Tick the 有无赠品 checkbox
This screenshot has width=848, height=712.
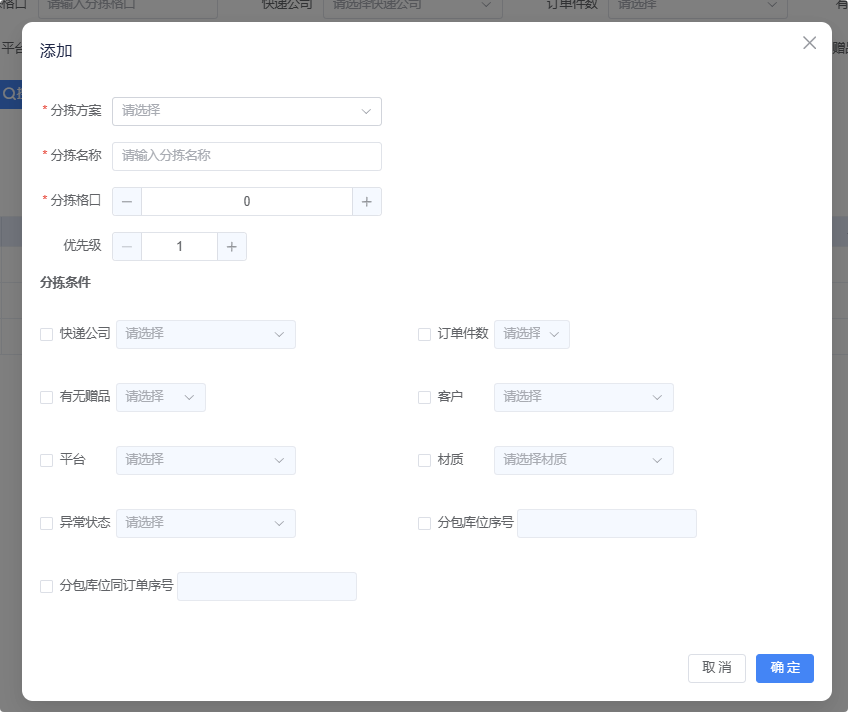47,397
